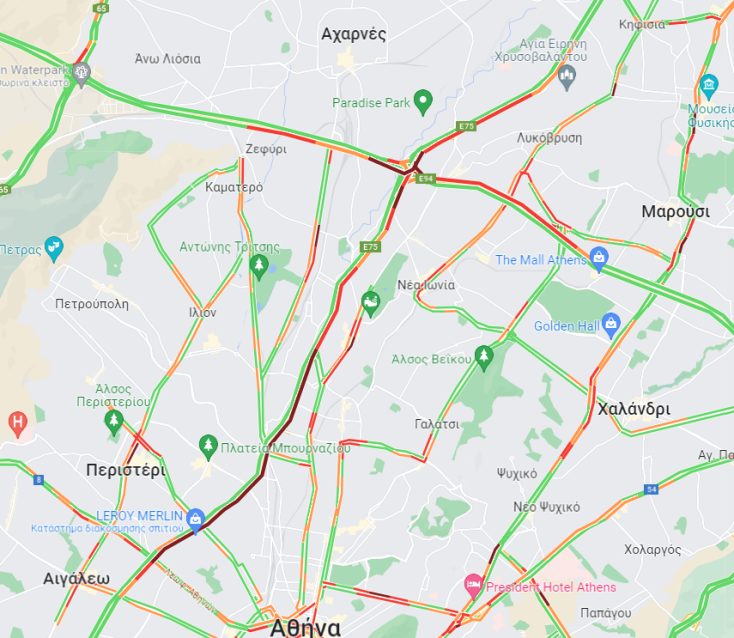Click the Paradise Park green pin
The image size is (734, 638).
[x=423, y=102]
